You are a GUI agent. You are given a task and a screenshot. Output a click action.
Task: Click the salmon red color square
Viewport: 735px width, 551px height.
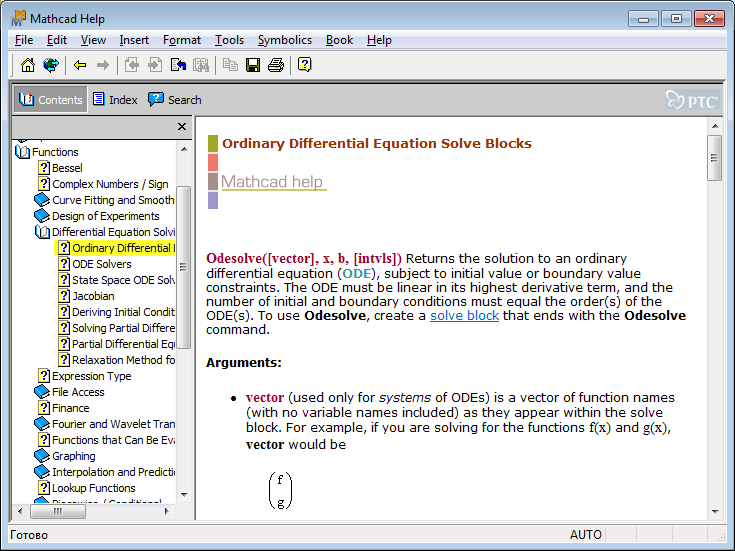(x=213, y=162)
